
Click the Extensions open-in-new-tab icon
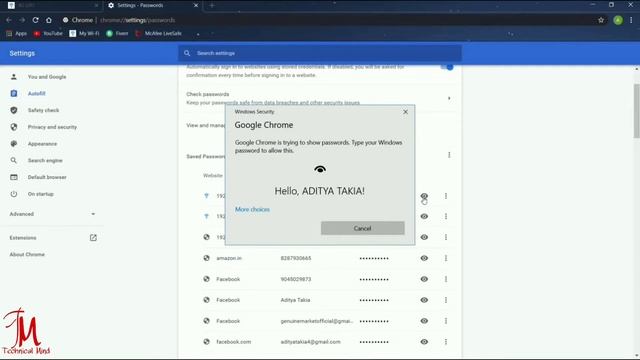point(93,238)
